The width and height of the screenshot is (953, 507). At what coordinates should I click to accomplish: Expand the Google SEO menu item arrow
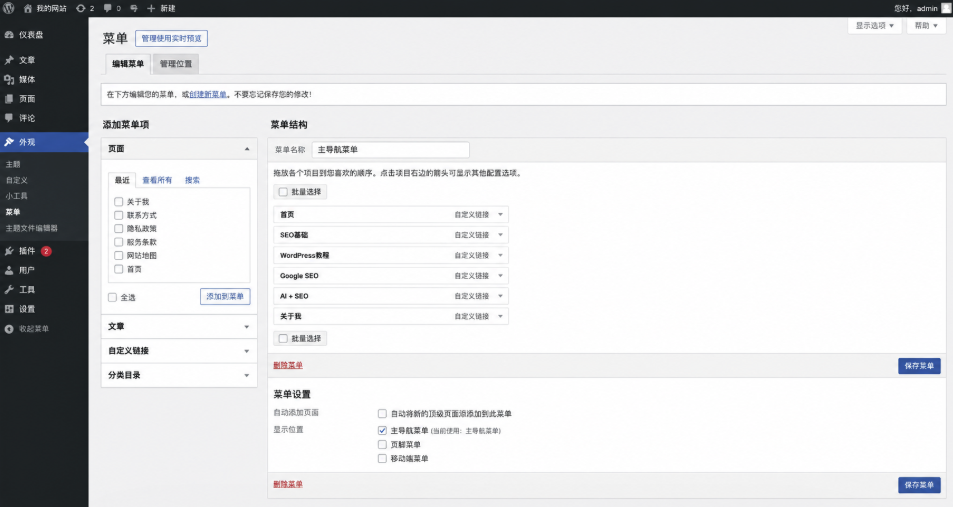click(x=501, y=276)
